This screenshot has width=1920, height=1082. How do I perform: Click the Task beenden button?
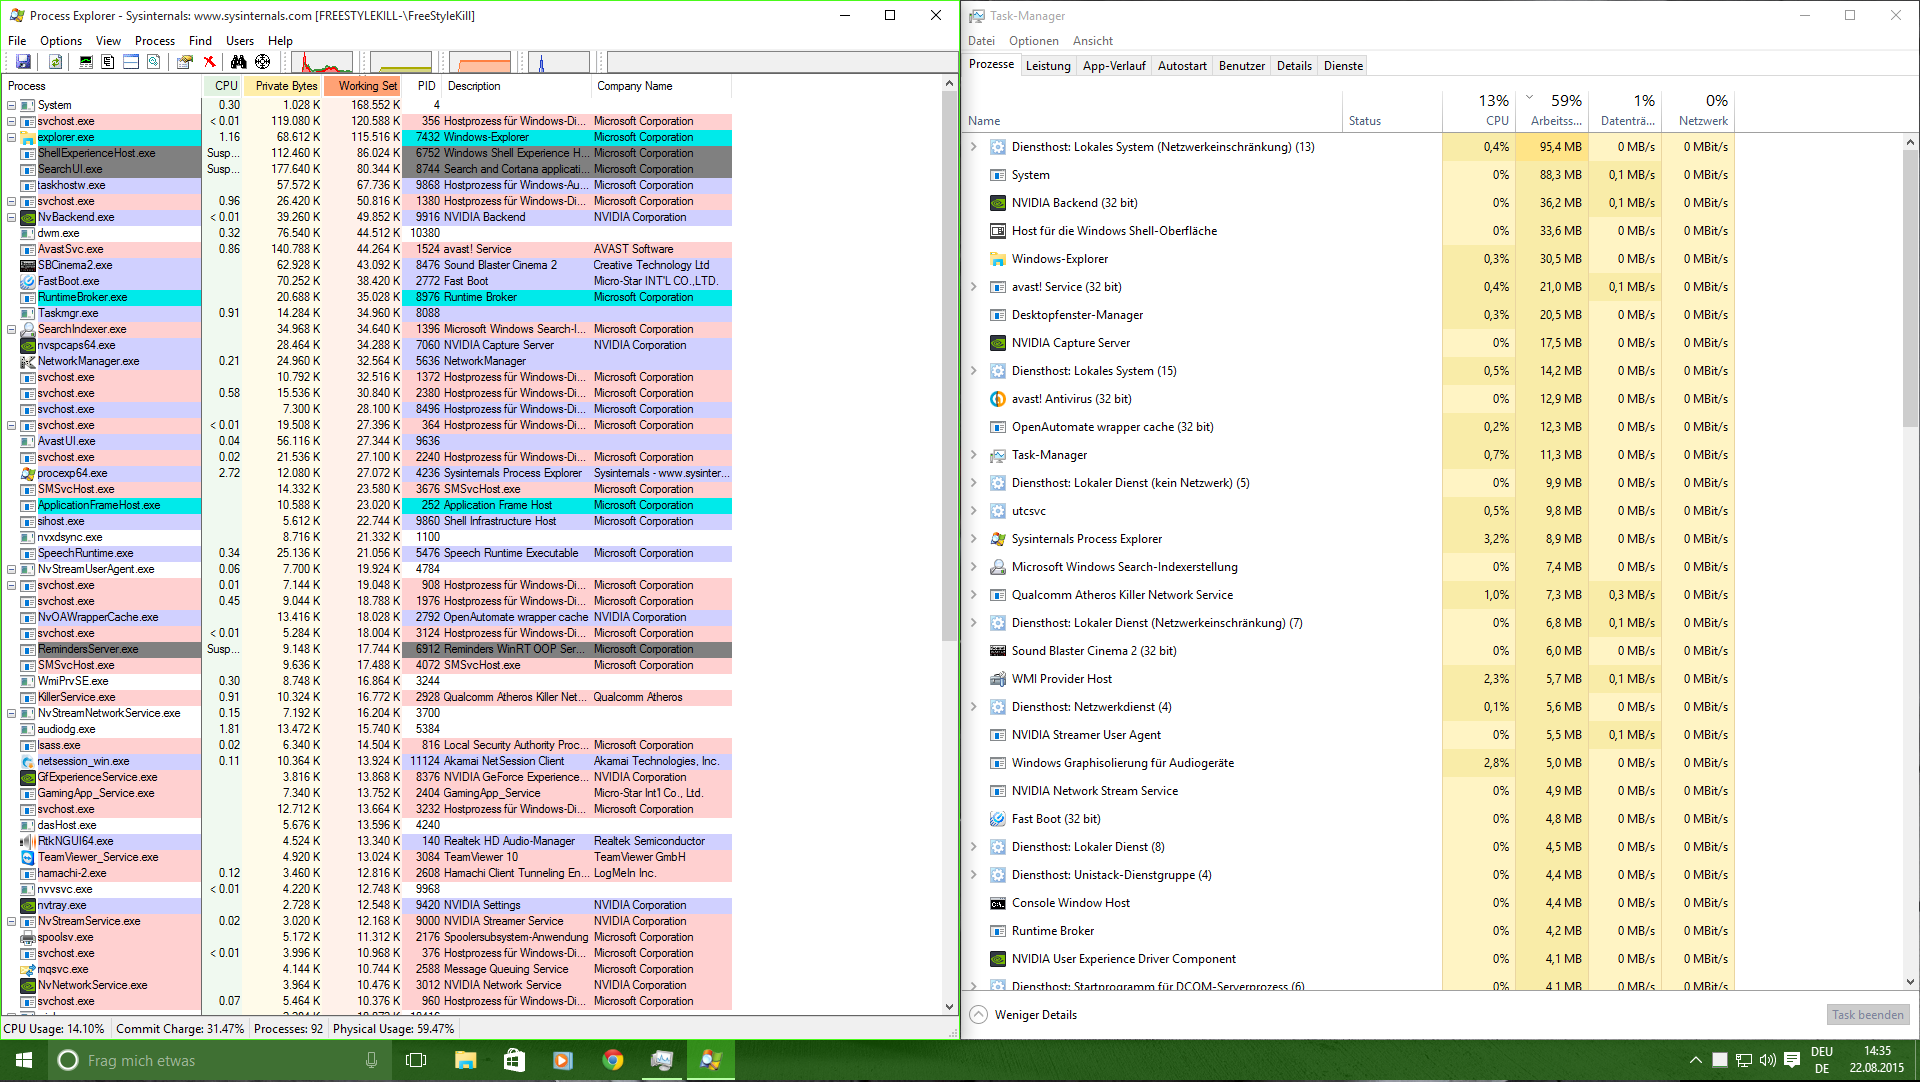pyautogui.click(x=1867, y=1014)
